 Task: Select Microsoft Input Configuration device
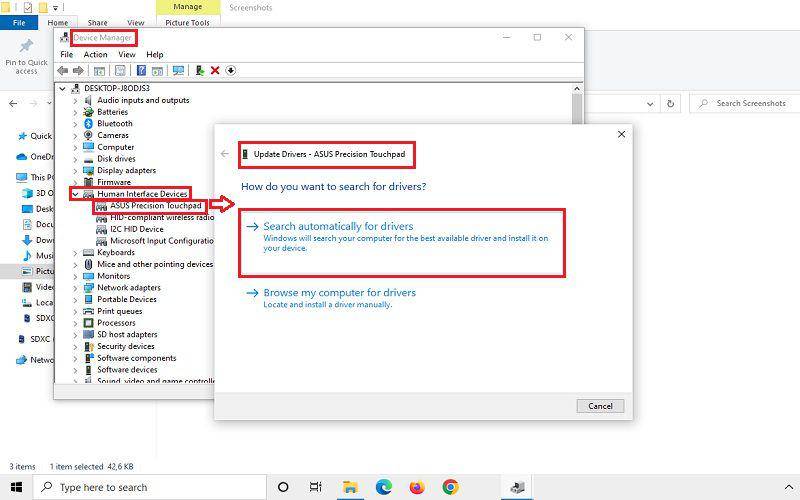[162, 241]
